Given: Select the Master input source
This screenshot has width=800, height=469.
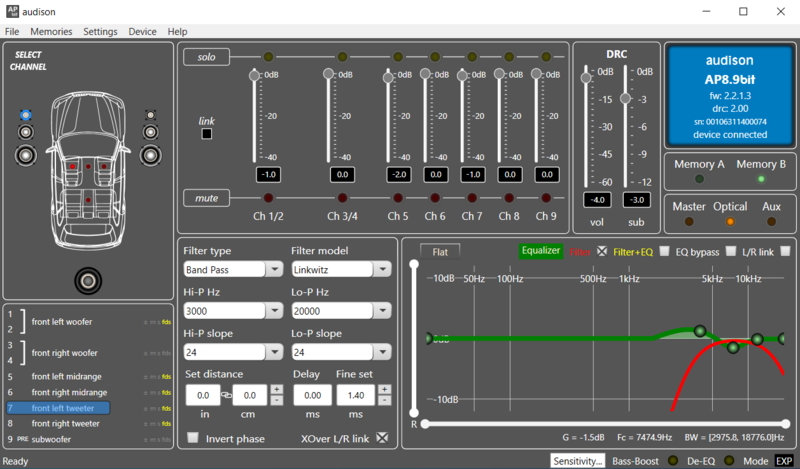Looking at the screenshot, I should point(689,221).
